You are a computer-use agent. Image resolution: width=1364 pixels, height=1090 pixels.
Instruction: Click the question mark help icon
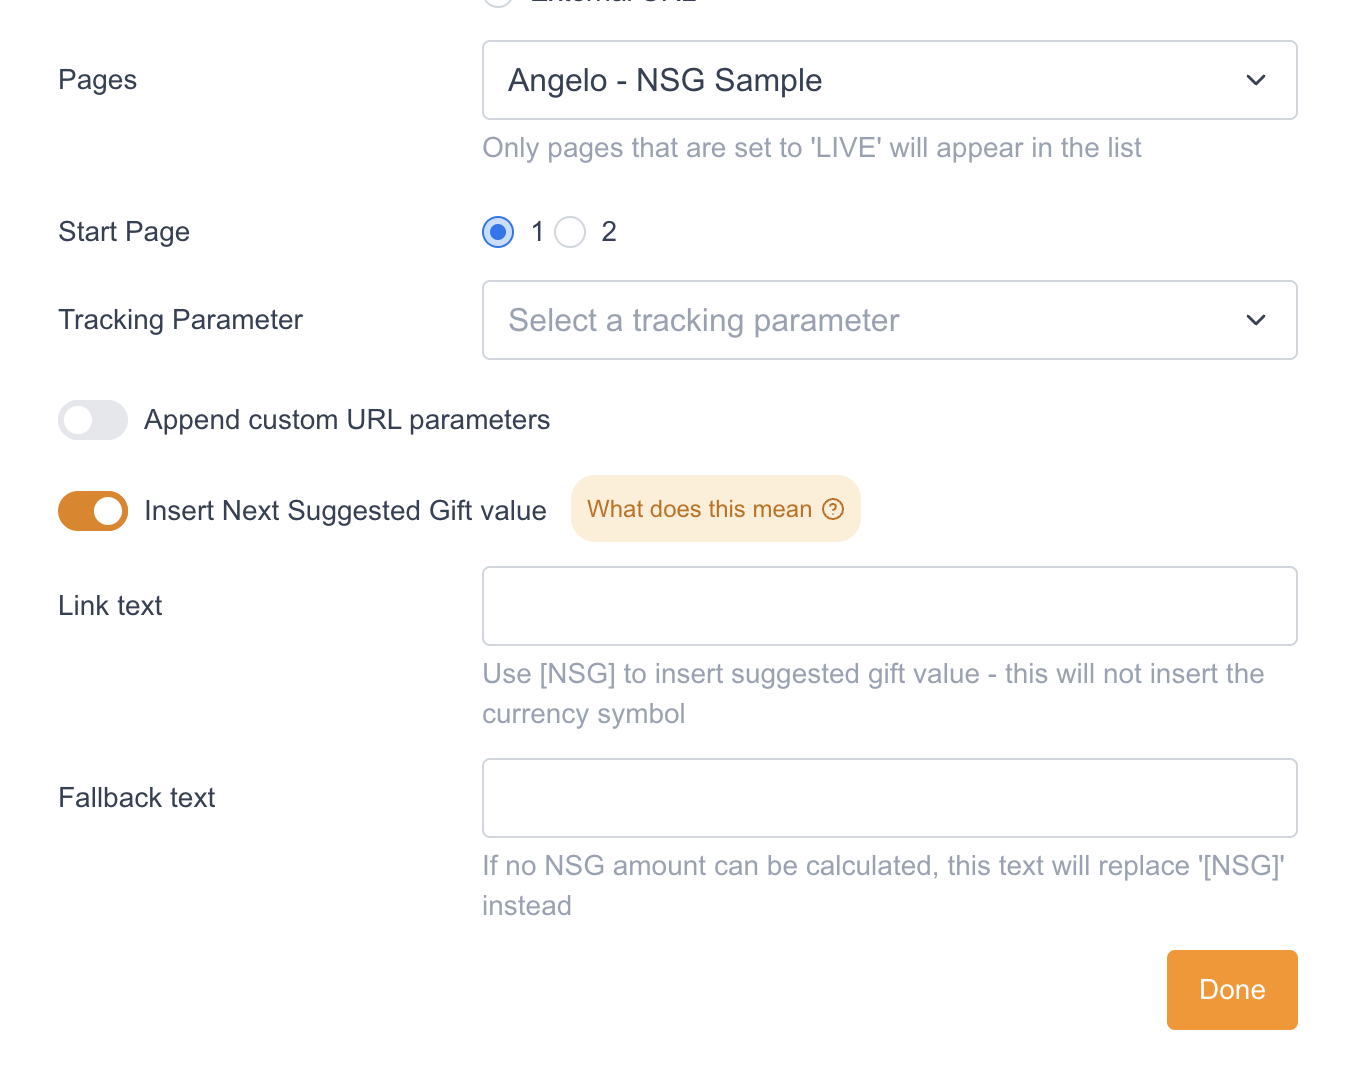pyautogui.click(x=833, y=509)
